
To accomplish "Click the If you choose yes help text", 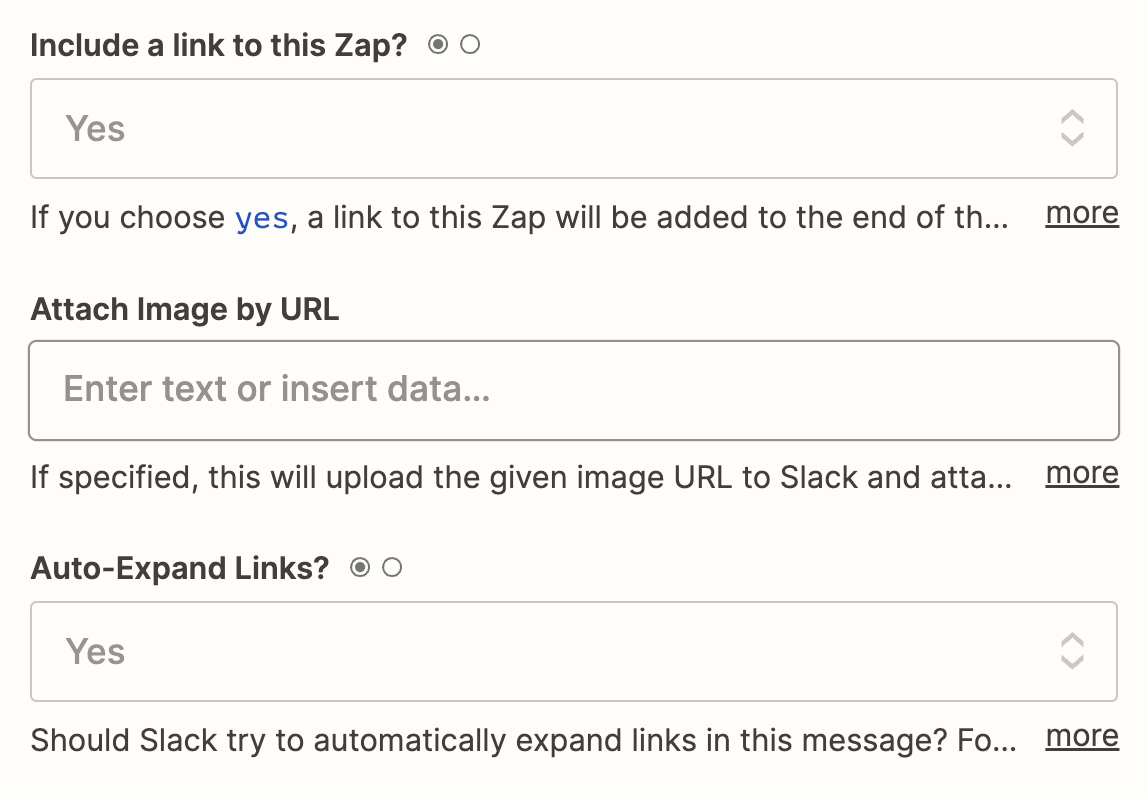I will point(519,218).
